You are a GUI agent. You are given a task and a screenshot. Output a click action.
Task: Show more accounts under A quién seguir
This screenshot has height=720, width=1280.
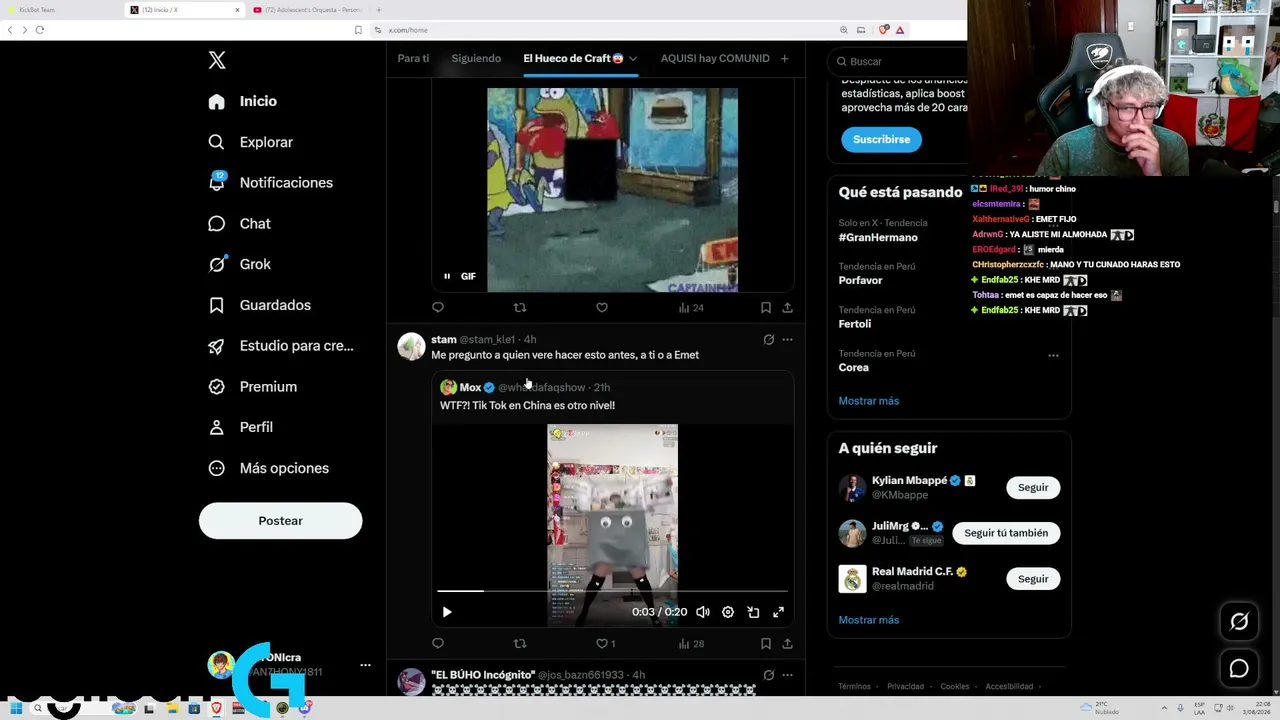pos(869,620)
